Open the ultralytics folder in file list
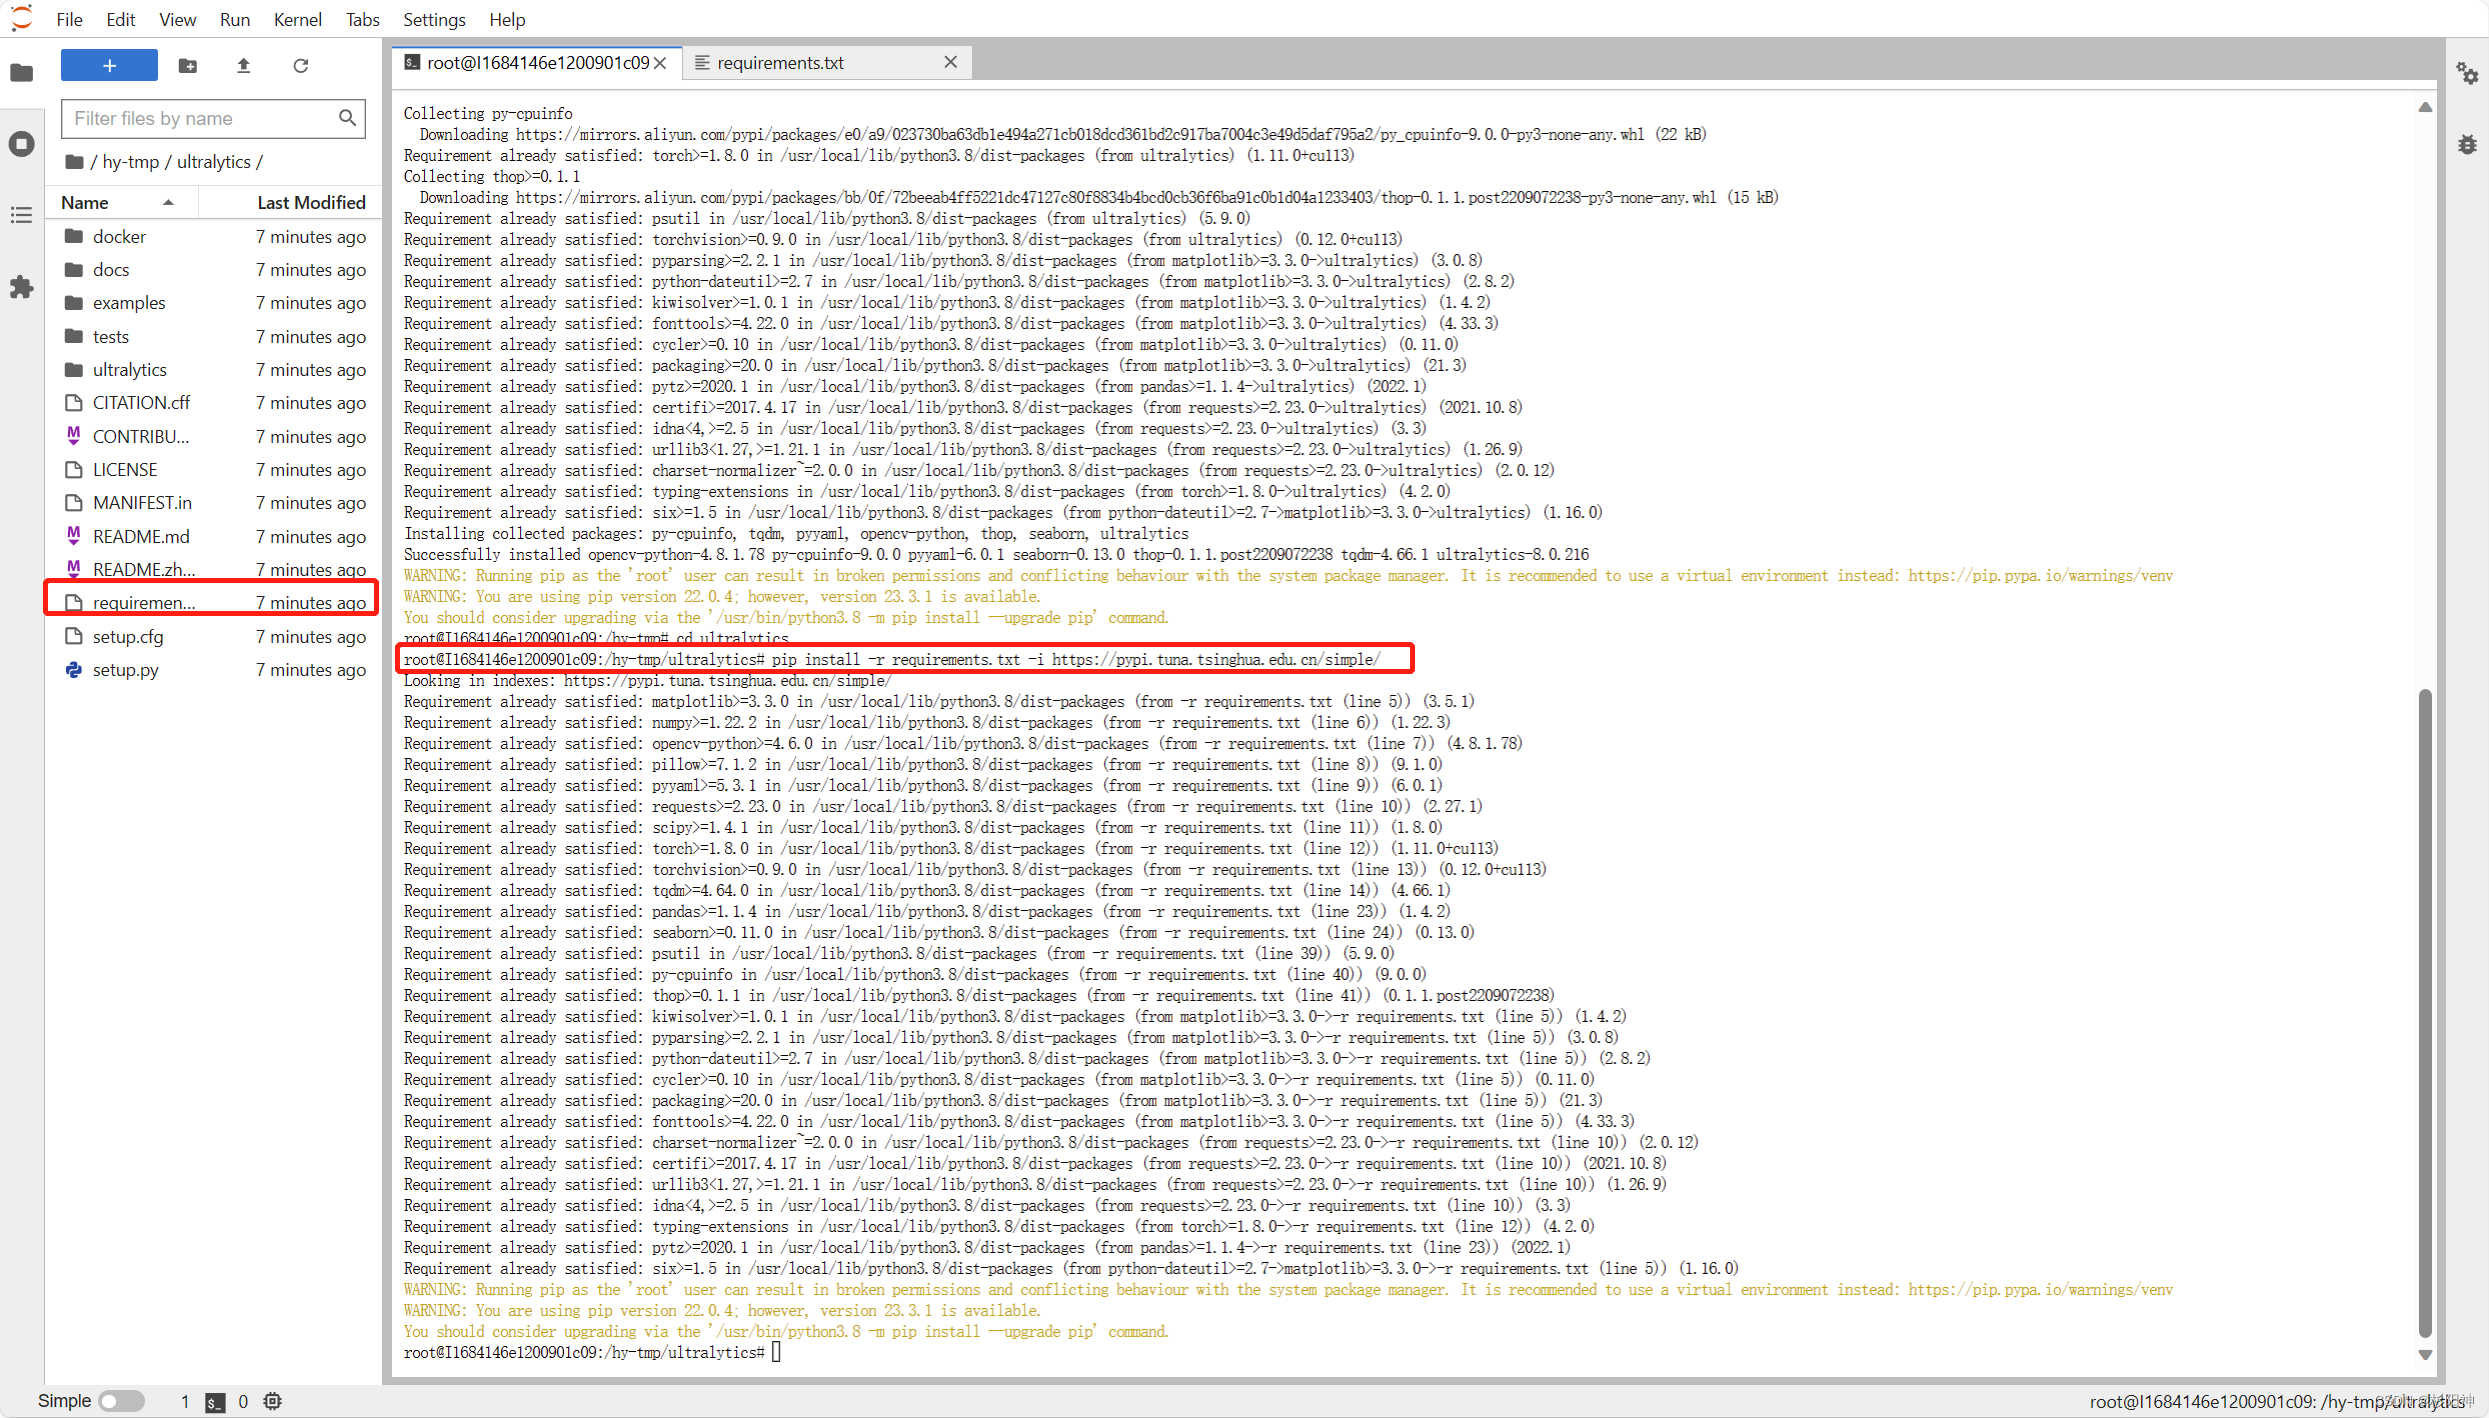This screenshot has height=1418, width=2489. pyautogui.click(x=129, y=370)
